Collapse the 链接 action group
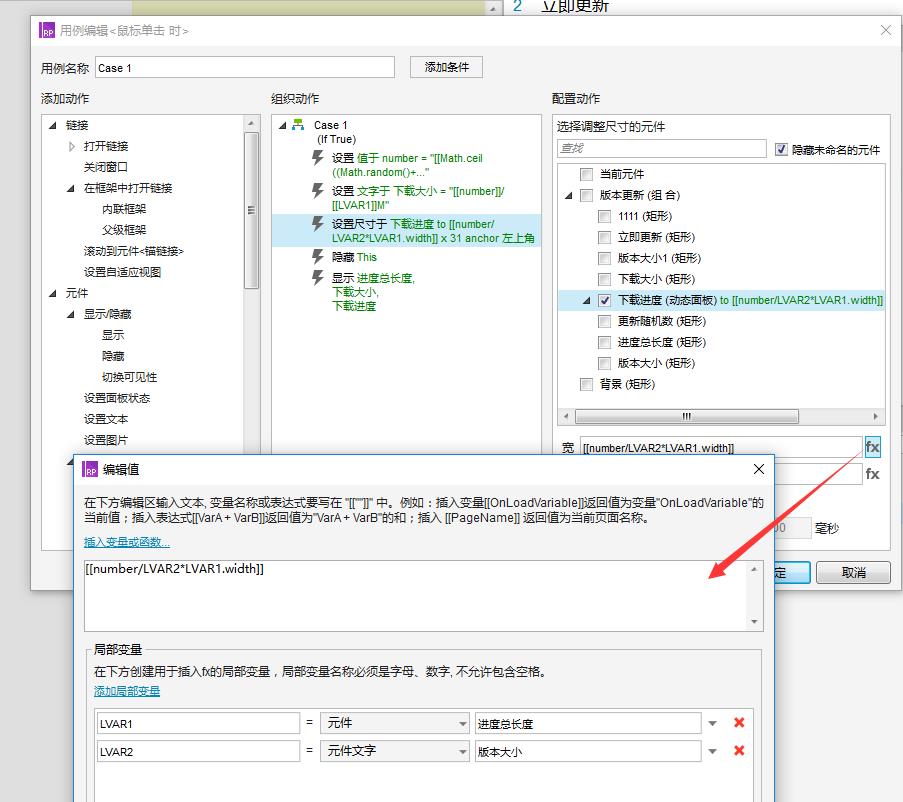This screenshot has height=802, width=903. [53, 125]
